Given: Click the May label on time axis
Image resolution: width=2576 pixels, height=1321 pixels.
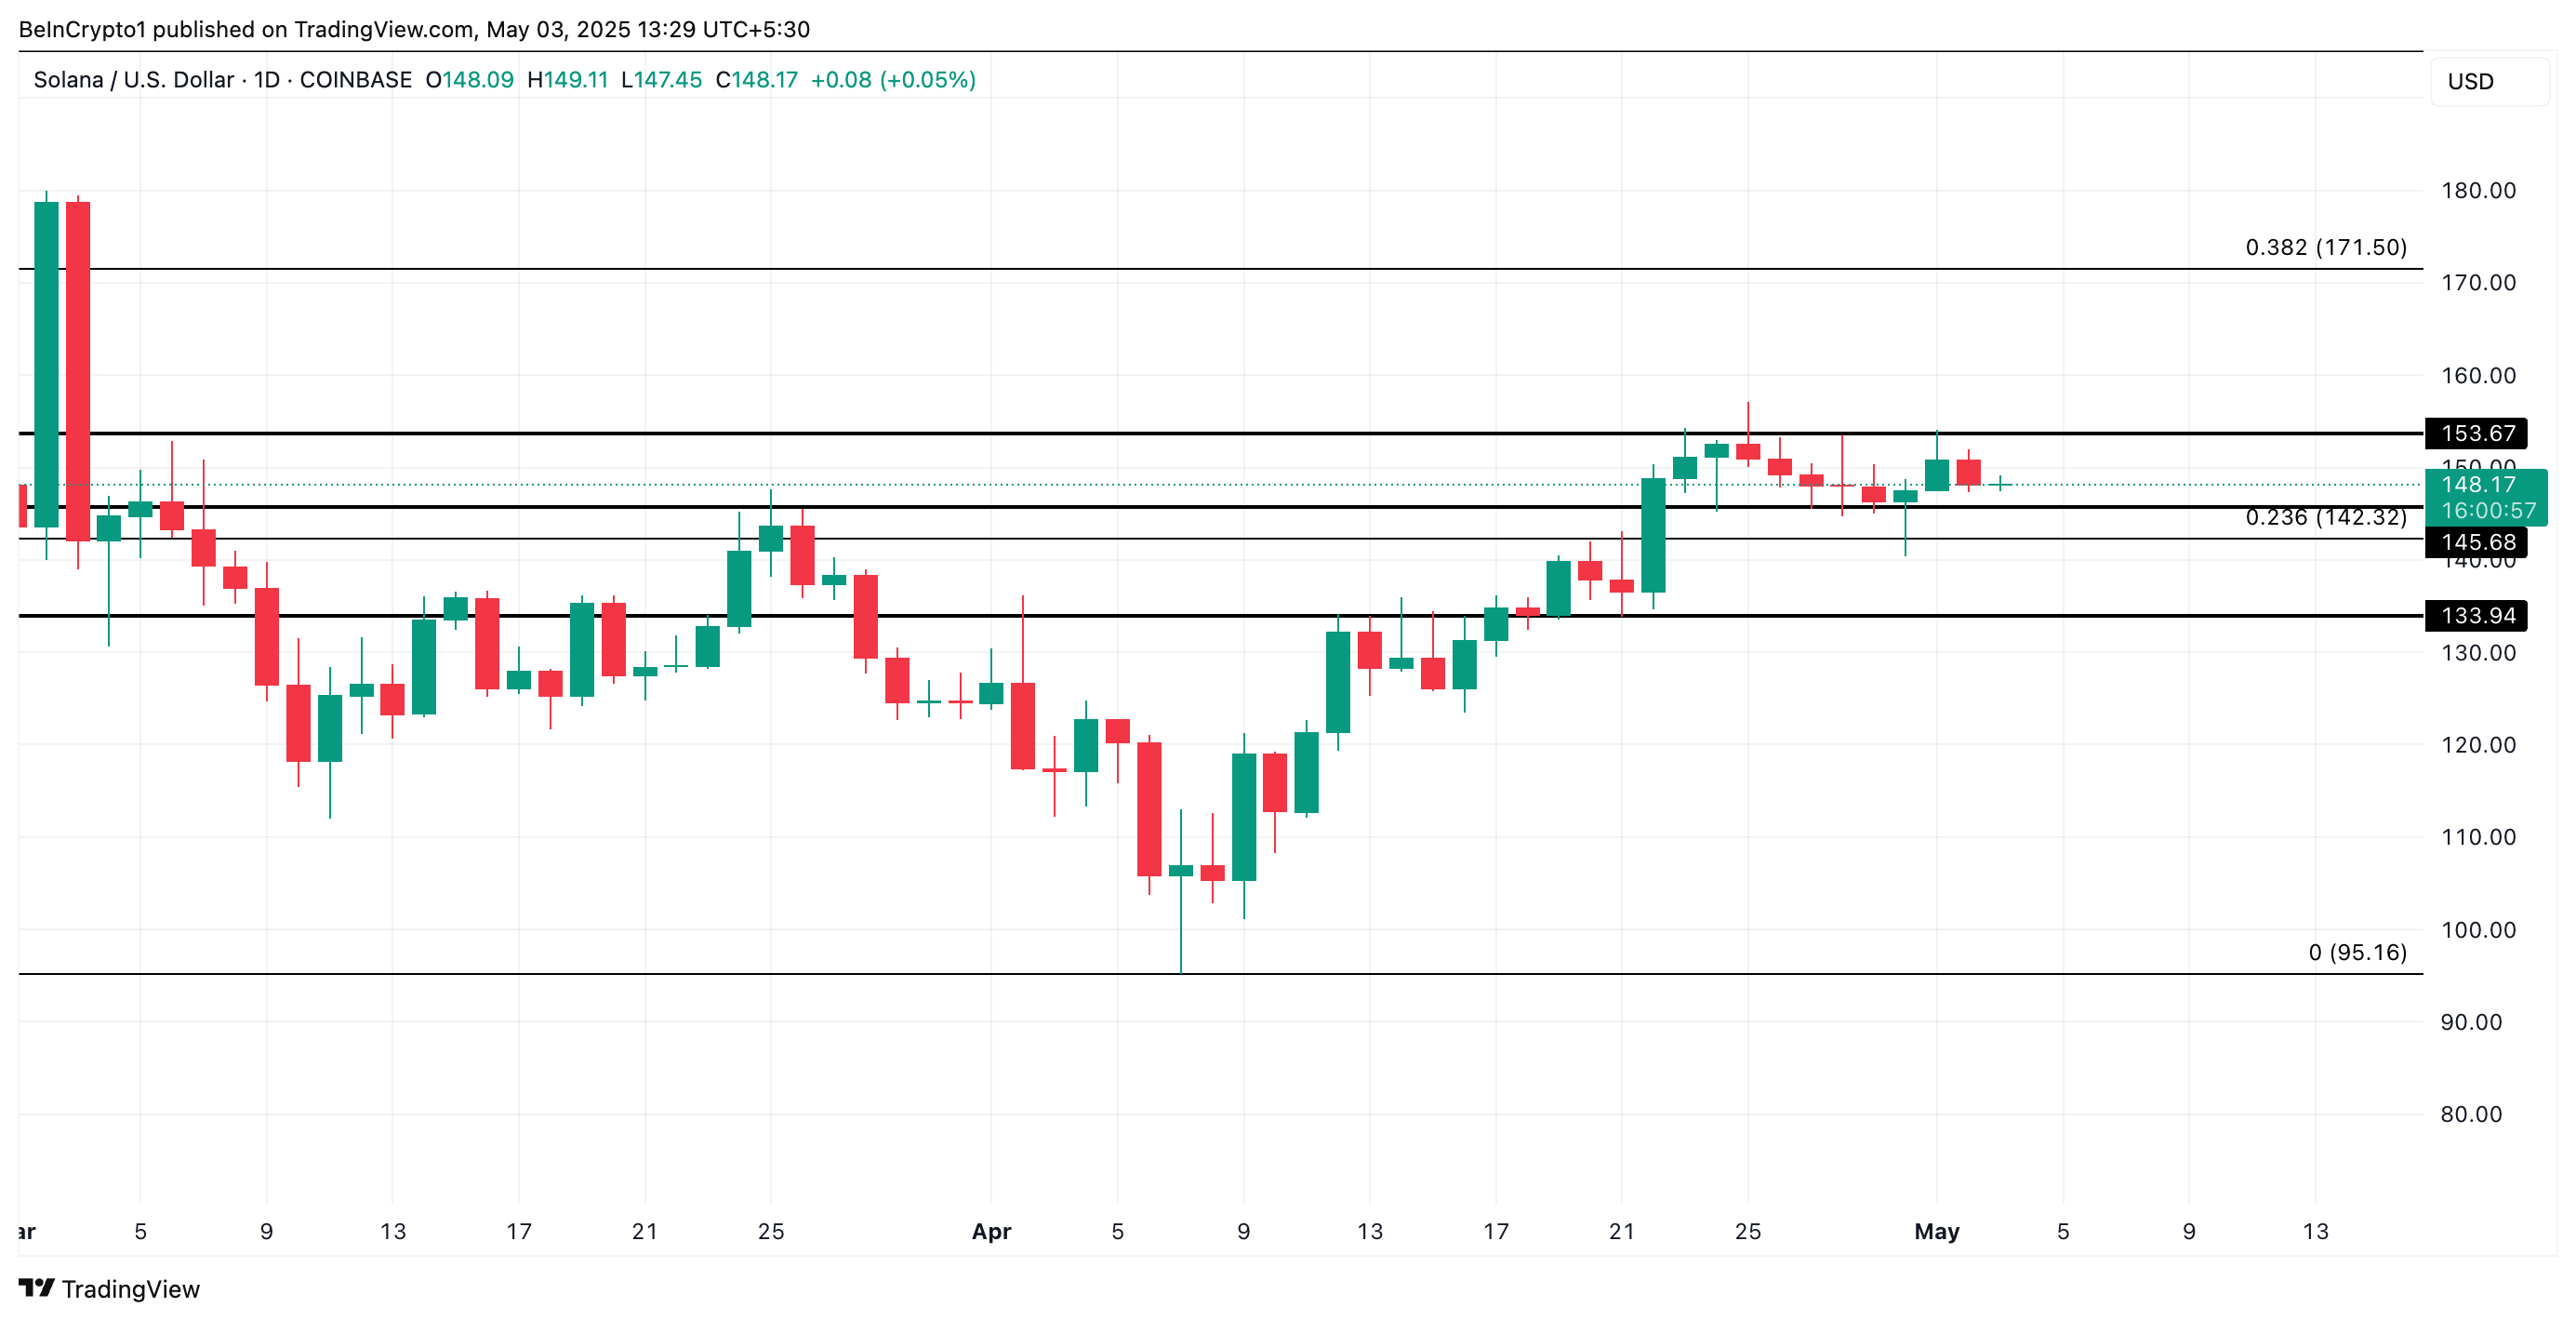Looking at the screenshot, I should click(1936, 1231).
